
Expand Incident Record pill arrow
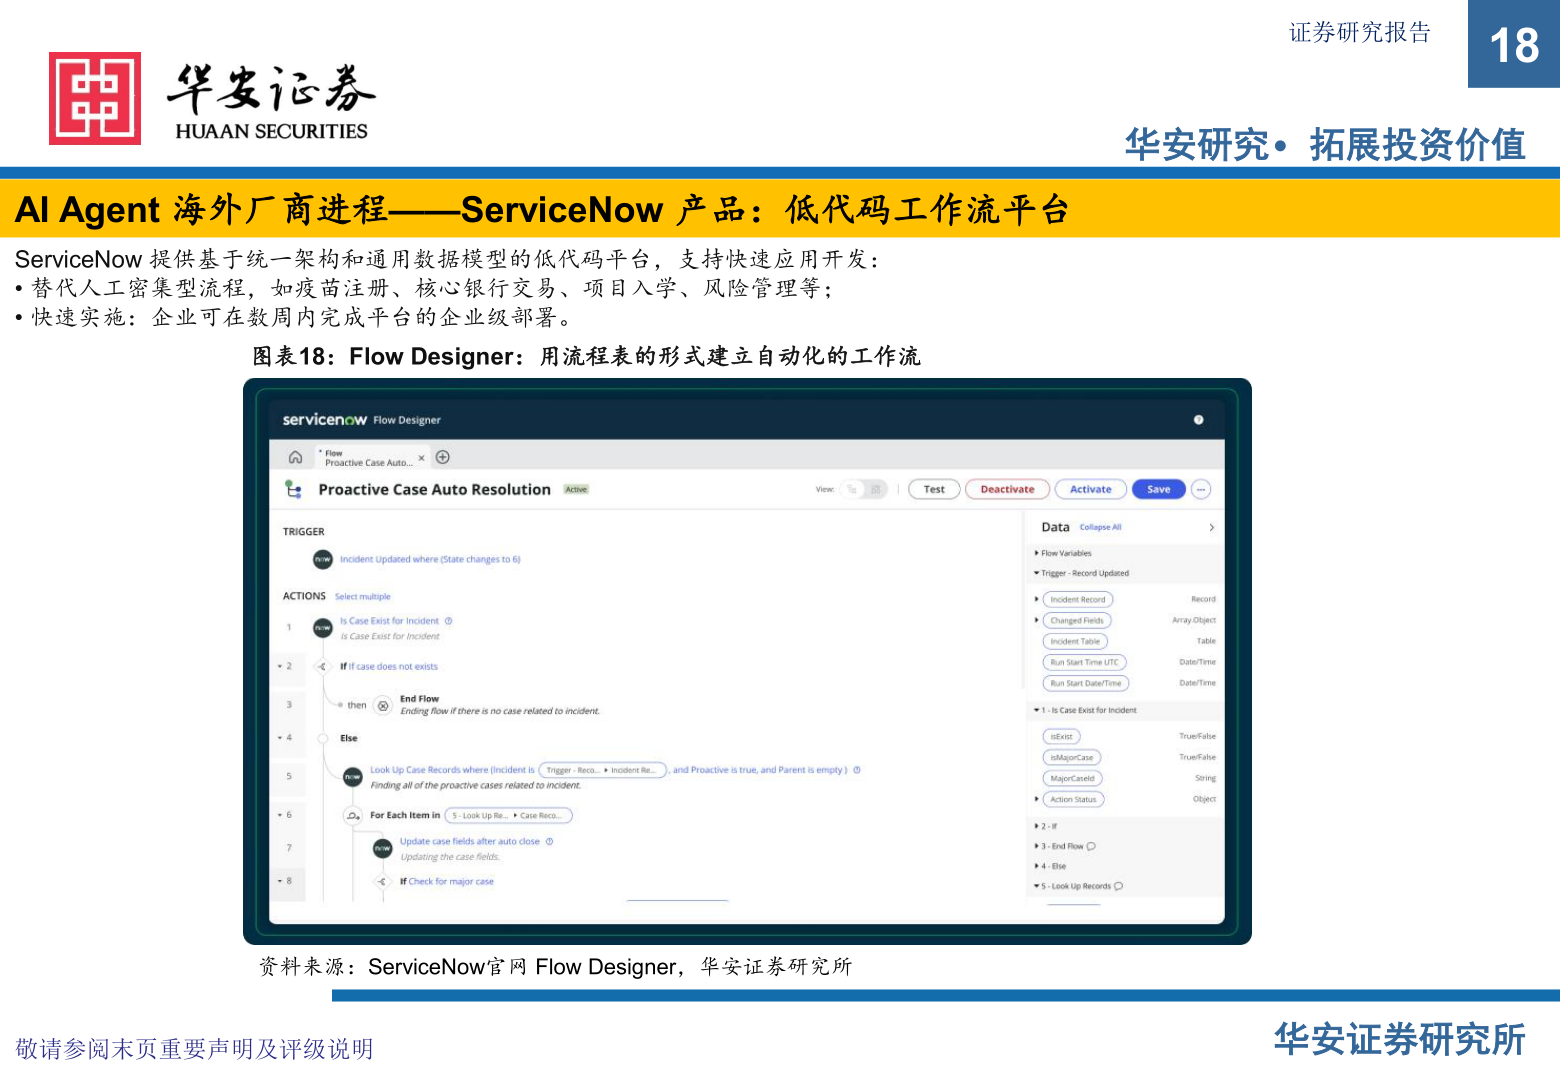[1036, 599]
